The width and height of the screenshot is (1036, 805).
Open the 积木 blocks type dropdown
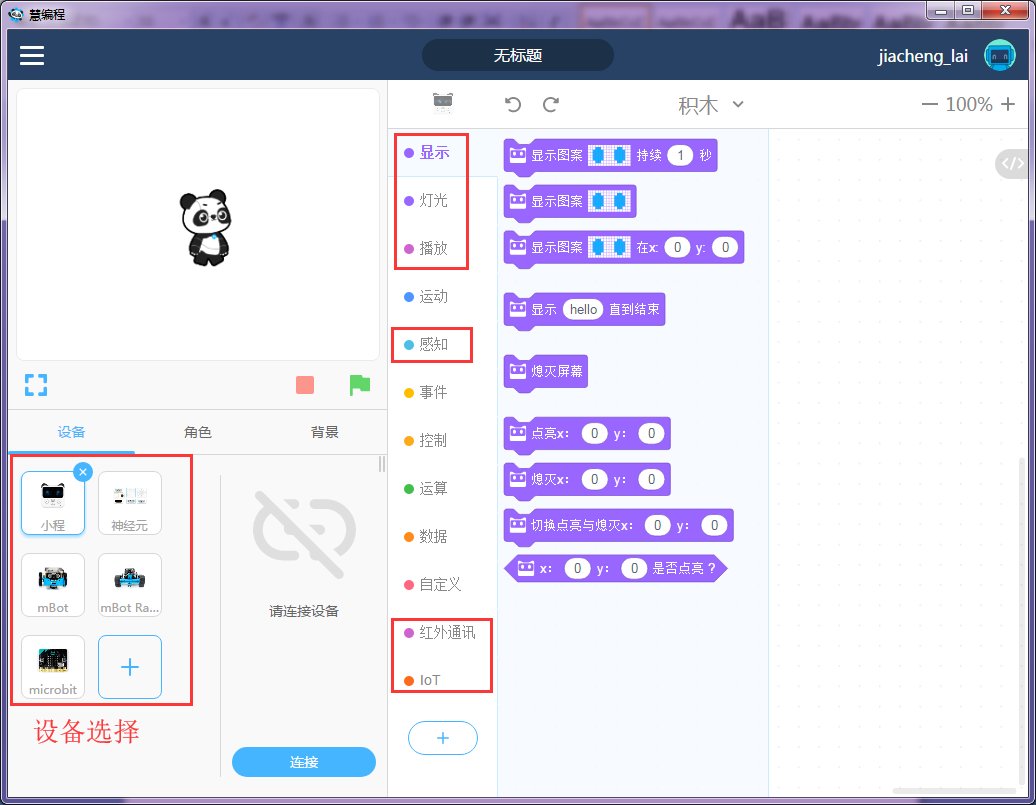click(x=709, y=104)
